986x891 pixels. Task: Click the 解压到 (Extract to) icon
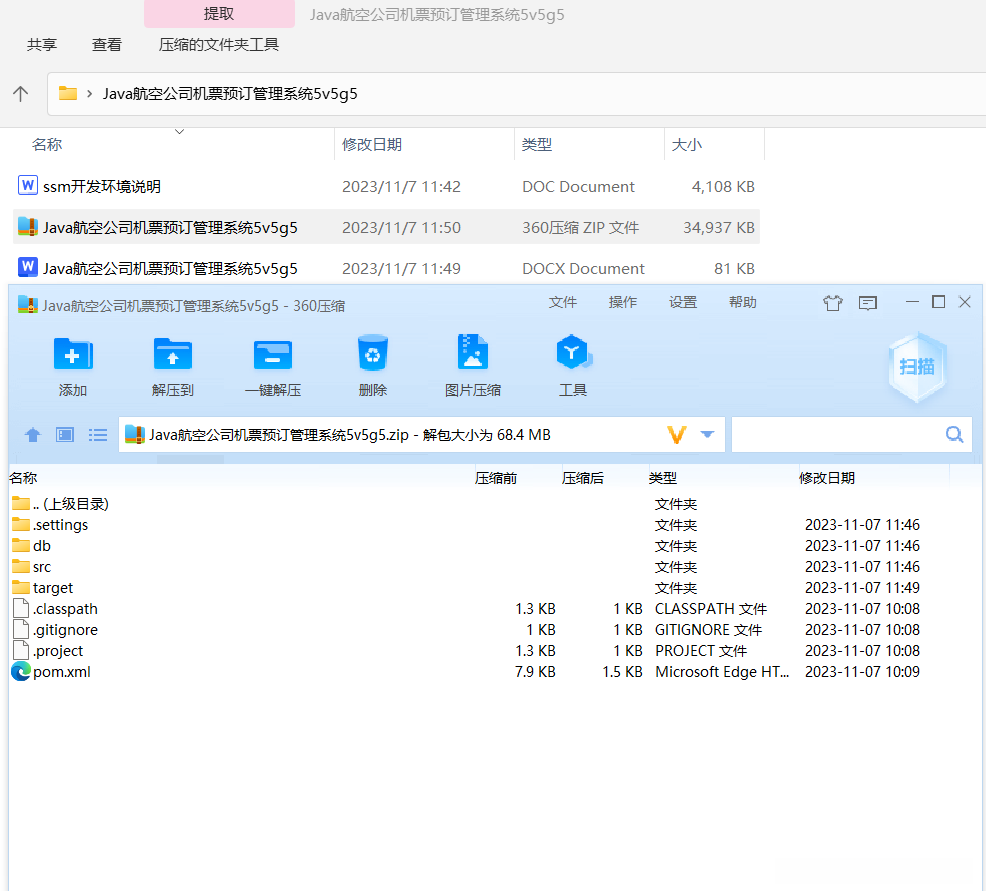(172, 354)
